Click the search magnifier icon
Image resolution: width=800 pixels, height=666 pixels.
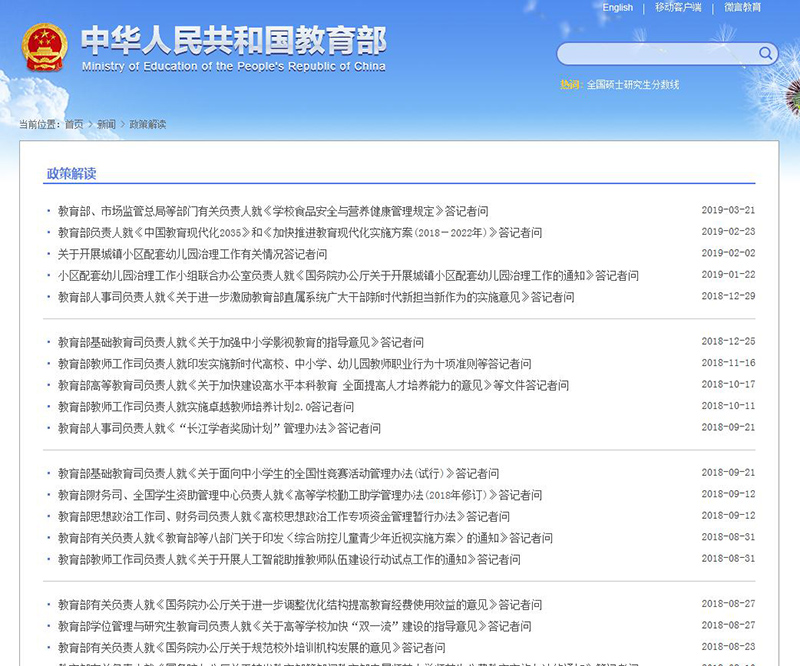click(765, 53)
